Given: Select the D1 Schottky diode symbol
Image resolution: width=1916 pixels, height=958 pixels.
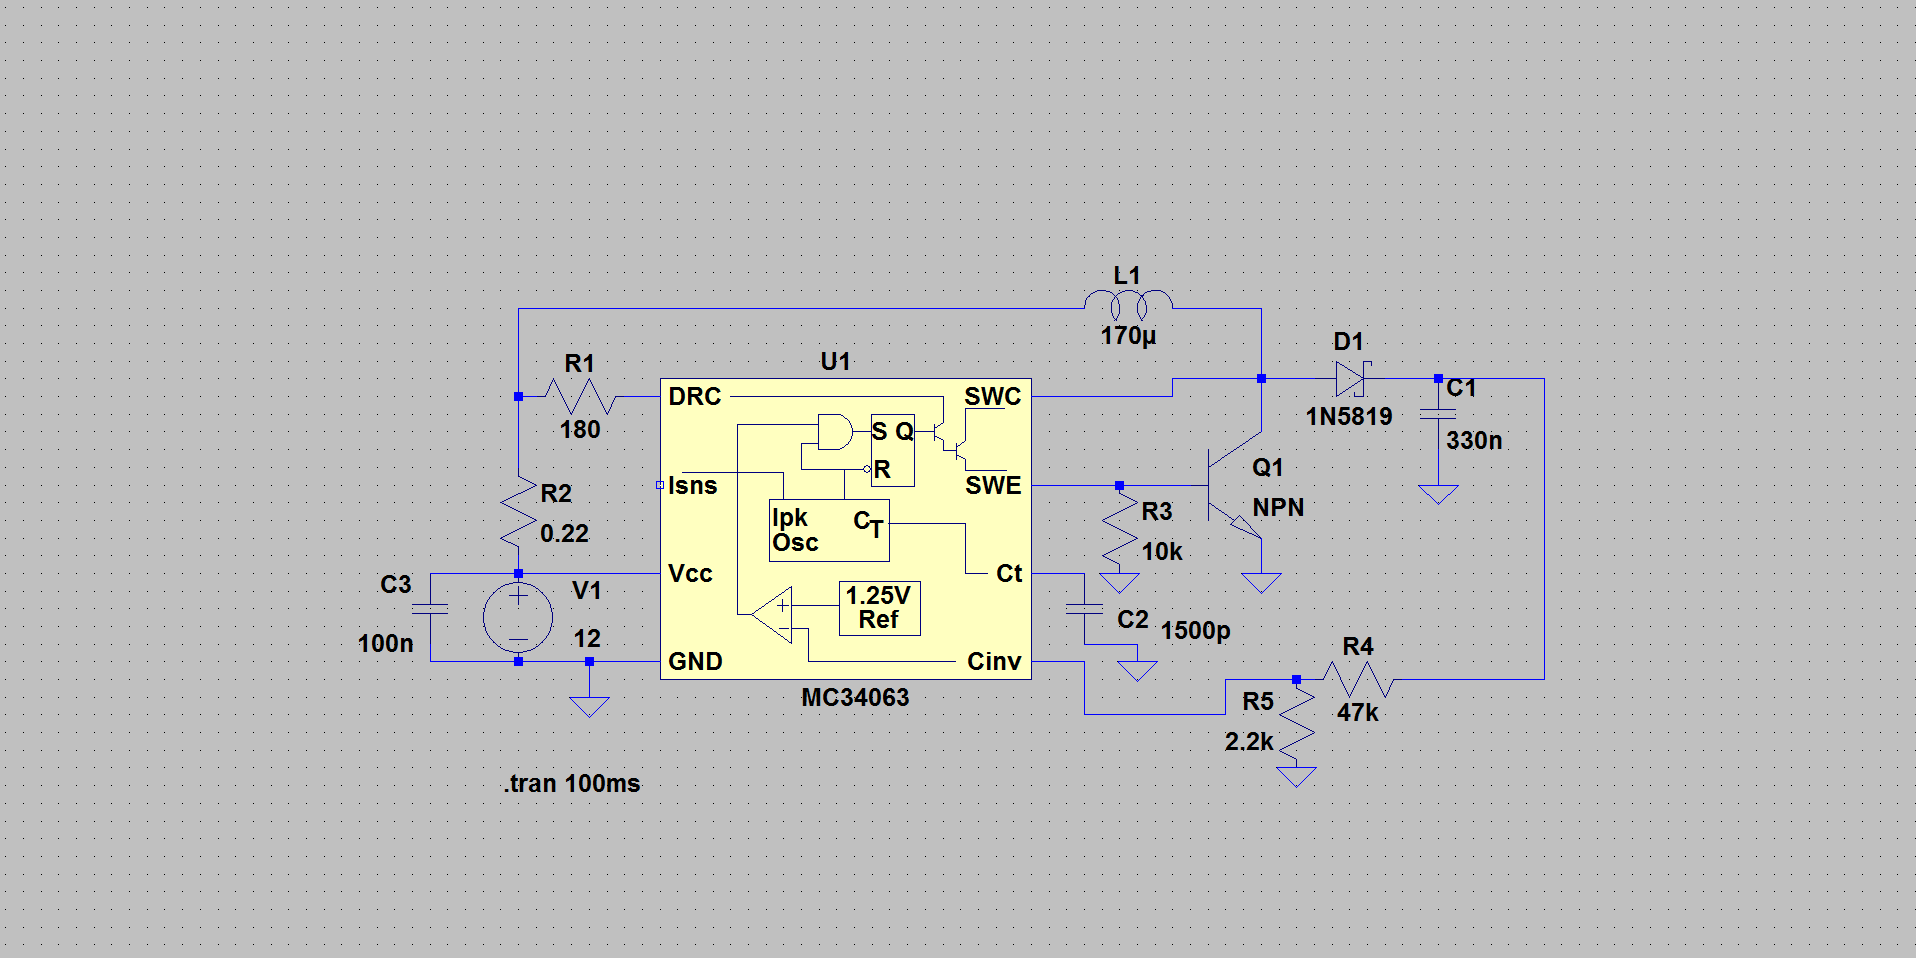Looking at the screenshot, I should click(x=1351, y=379).
